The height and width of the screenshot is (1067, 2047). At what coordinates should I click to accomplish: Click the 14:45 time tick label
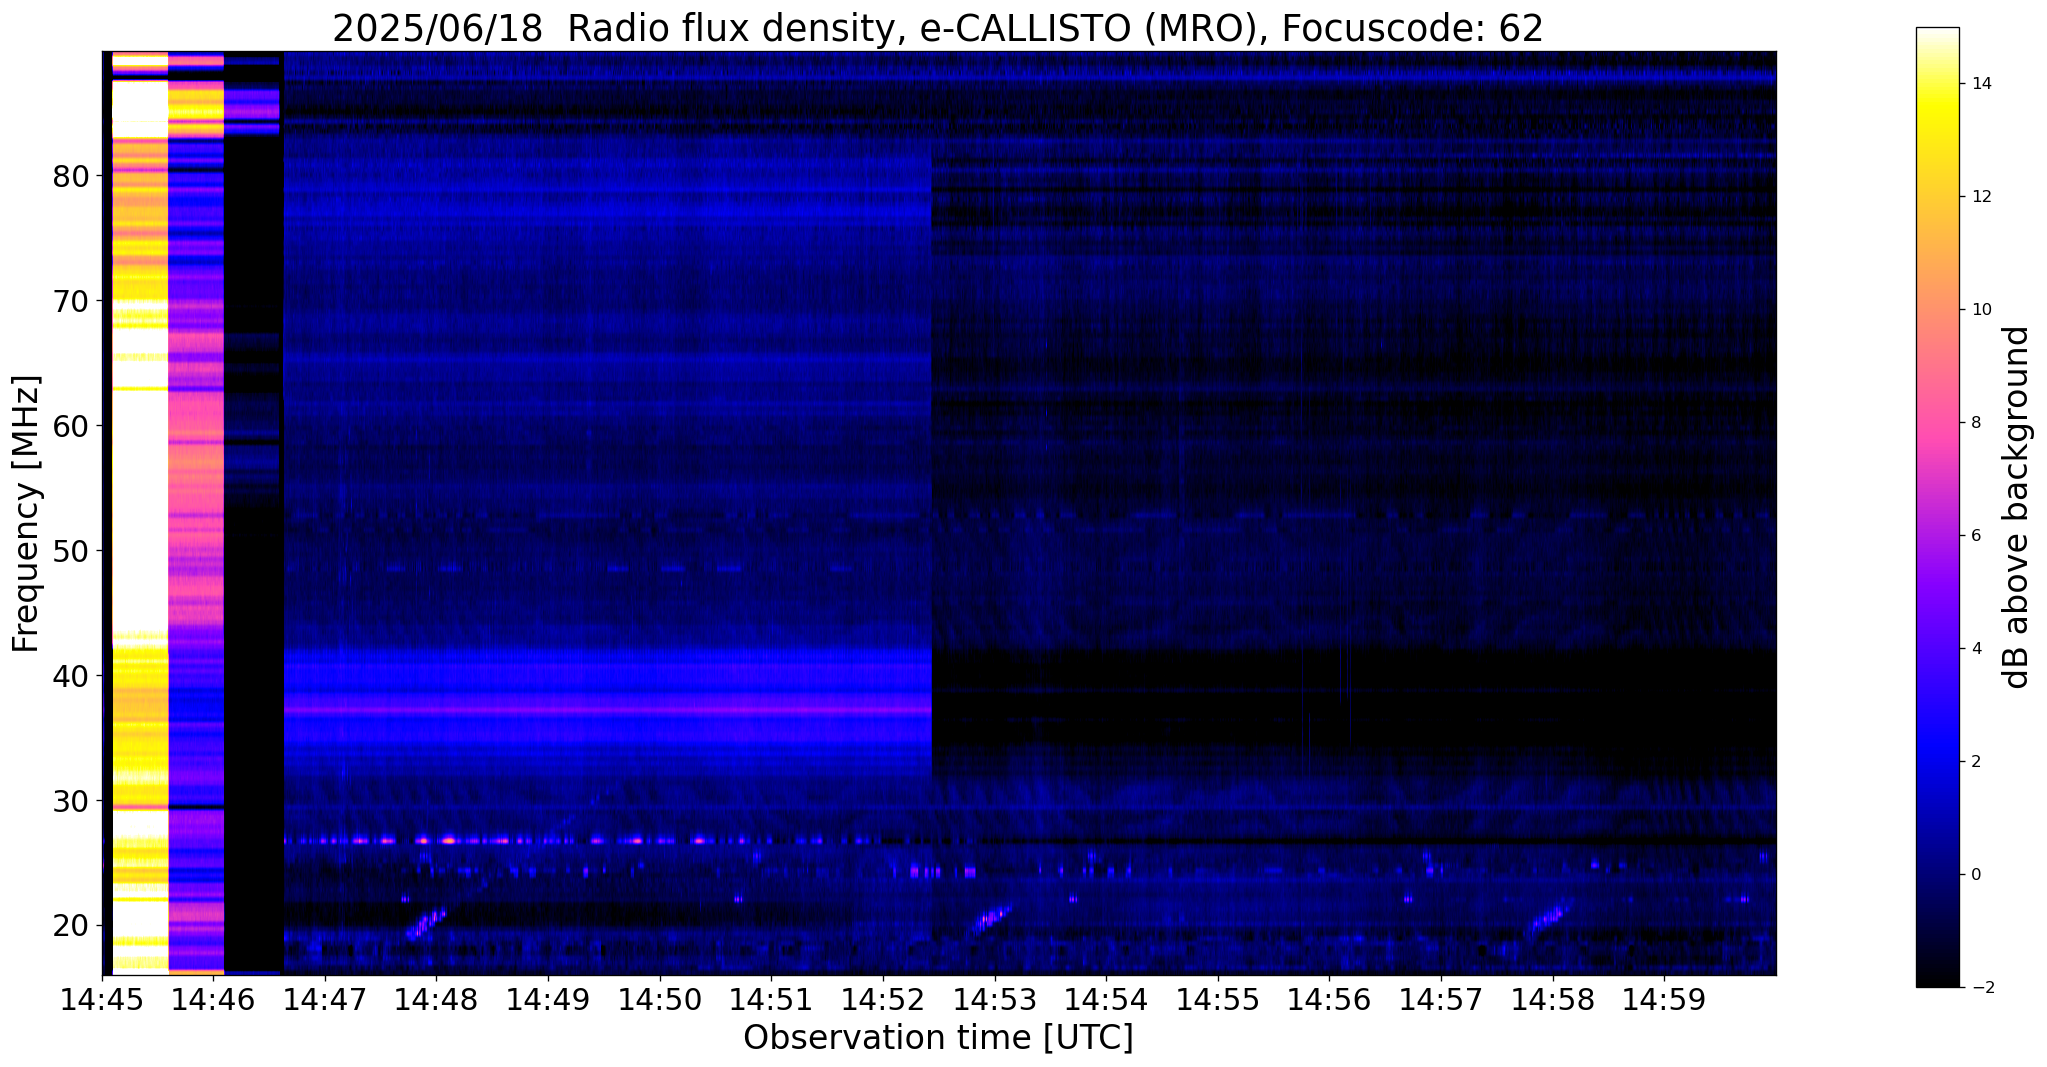(x=103, y=998)
